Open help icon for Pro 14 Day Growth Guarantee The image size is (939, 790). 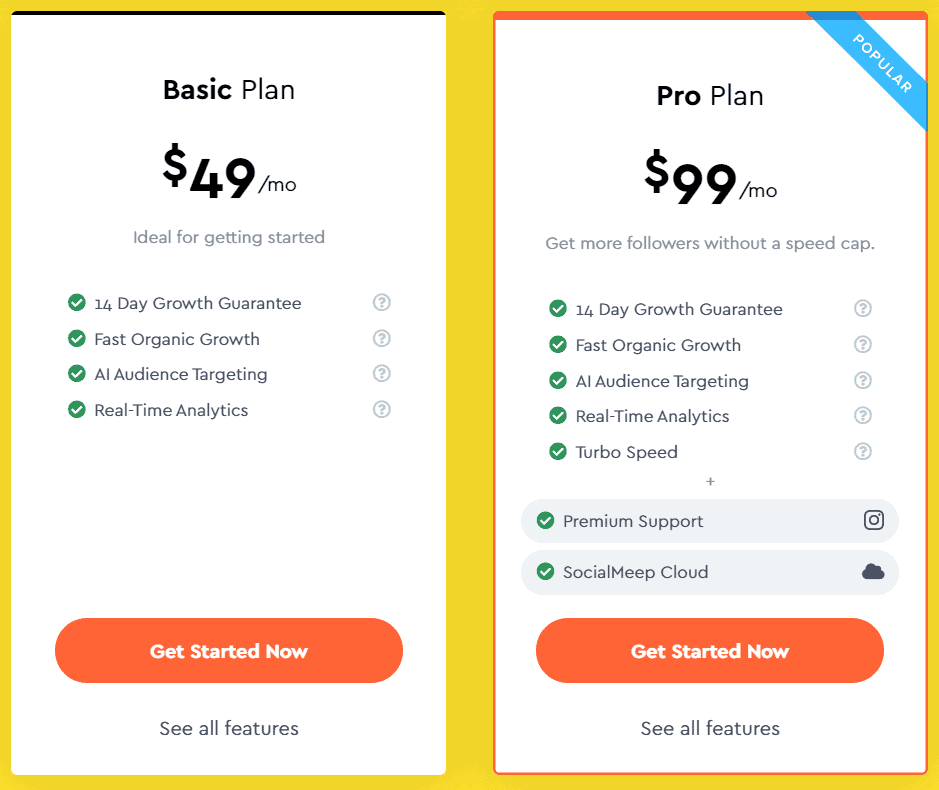pos(862,308)
